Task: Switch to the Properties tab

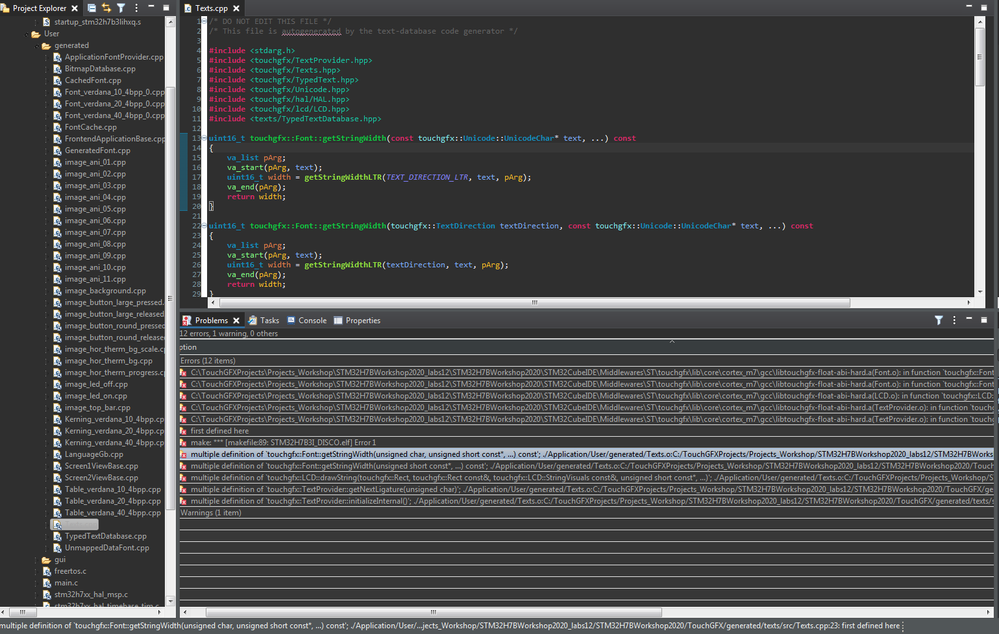Action: (x=357, y=321)
